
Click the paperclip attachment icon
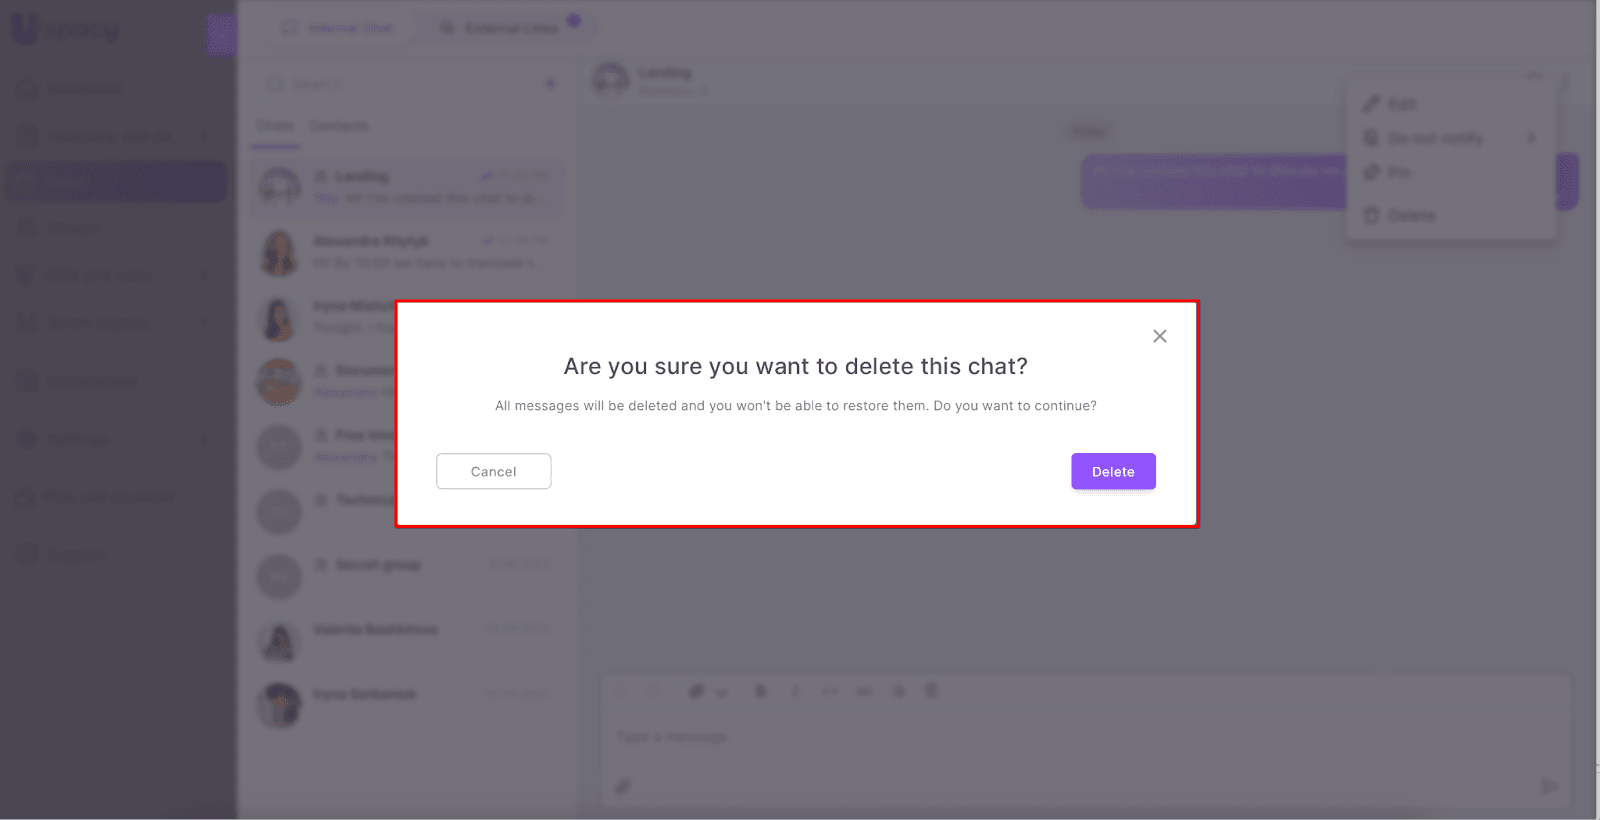[x=623, y=786]
